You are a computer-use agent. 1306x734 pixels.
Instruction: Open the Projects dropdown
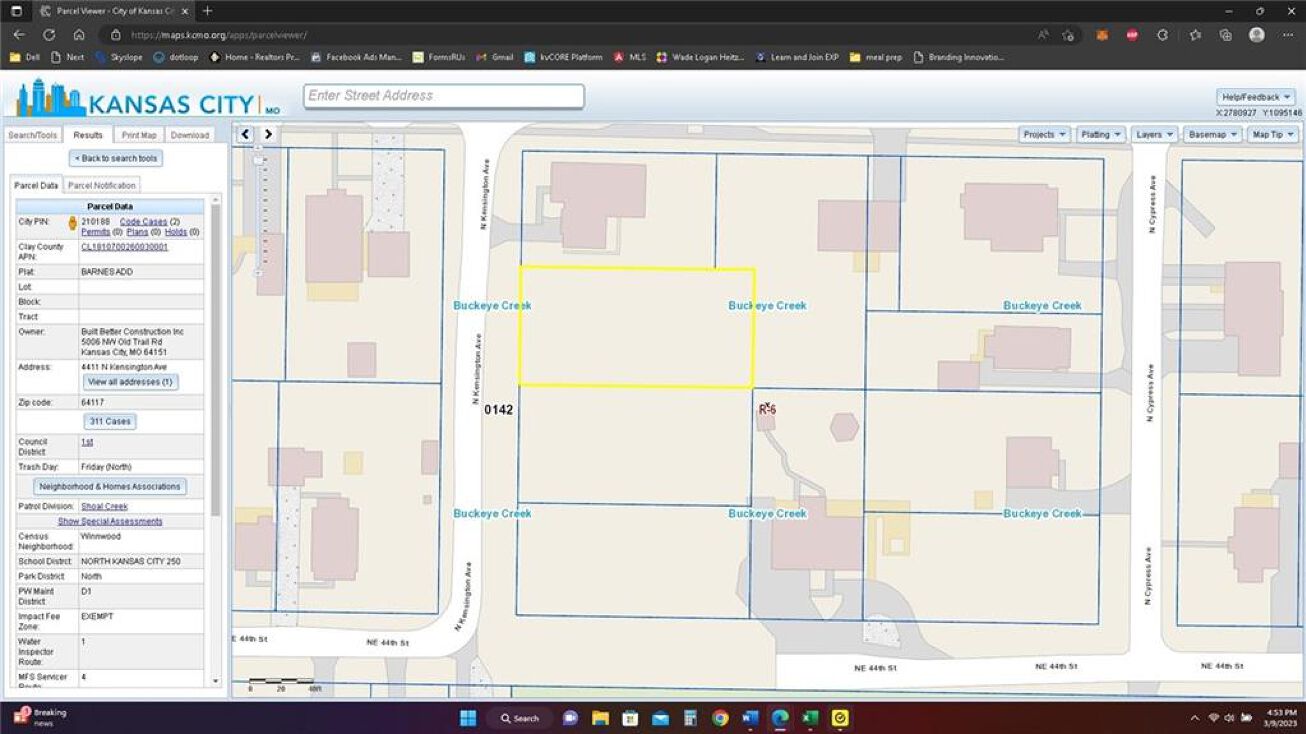[x=1044, y=134]
